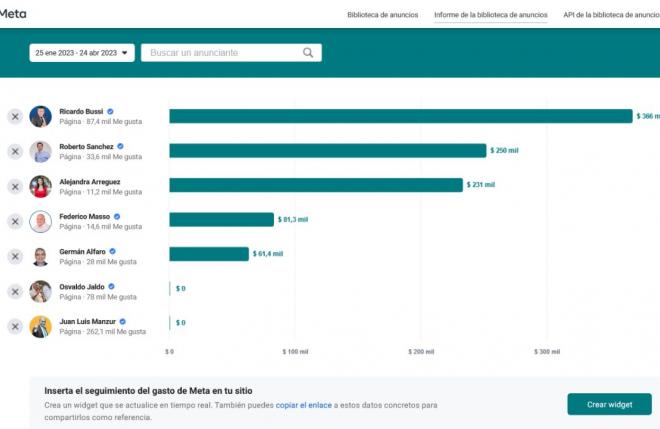This screenshot has height=429, width=660.
Task: Click the '$ 61,4 mil' value label
Action: tap(268, 253)
